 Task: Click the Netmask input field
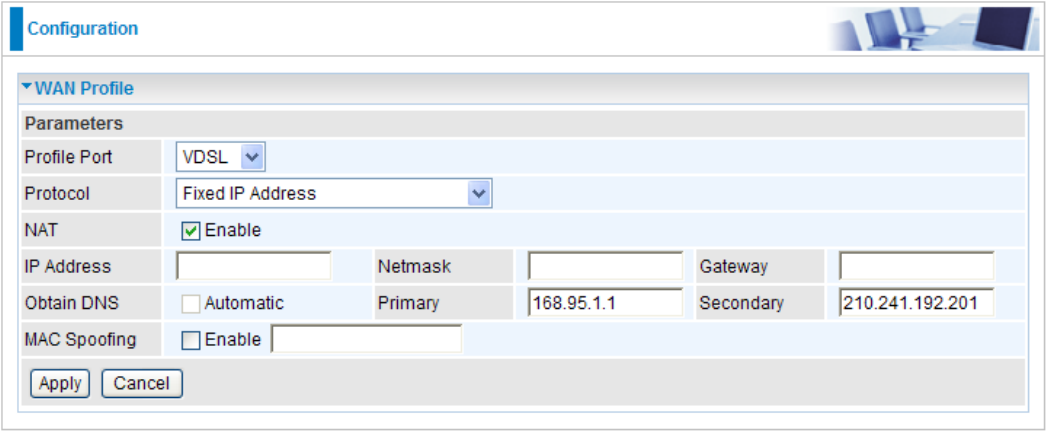(x=606, y=266)
